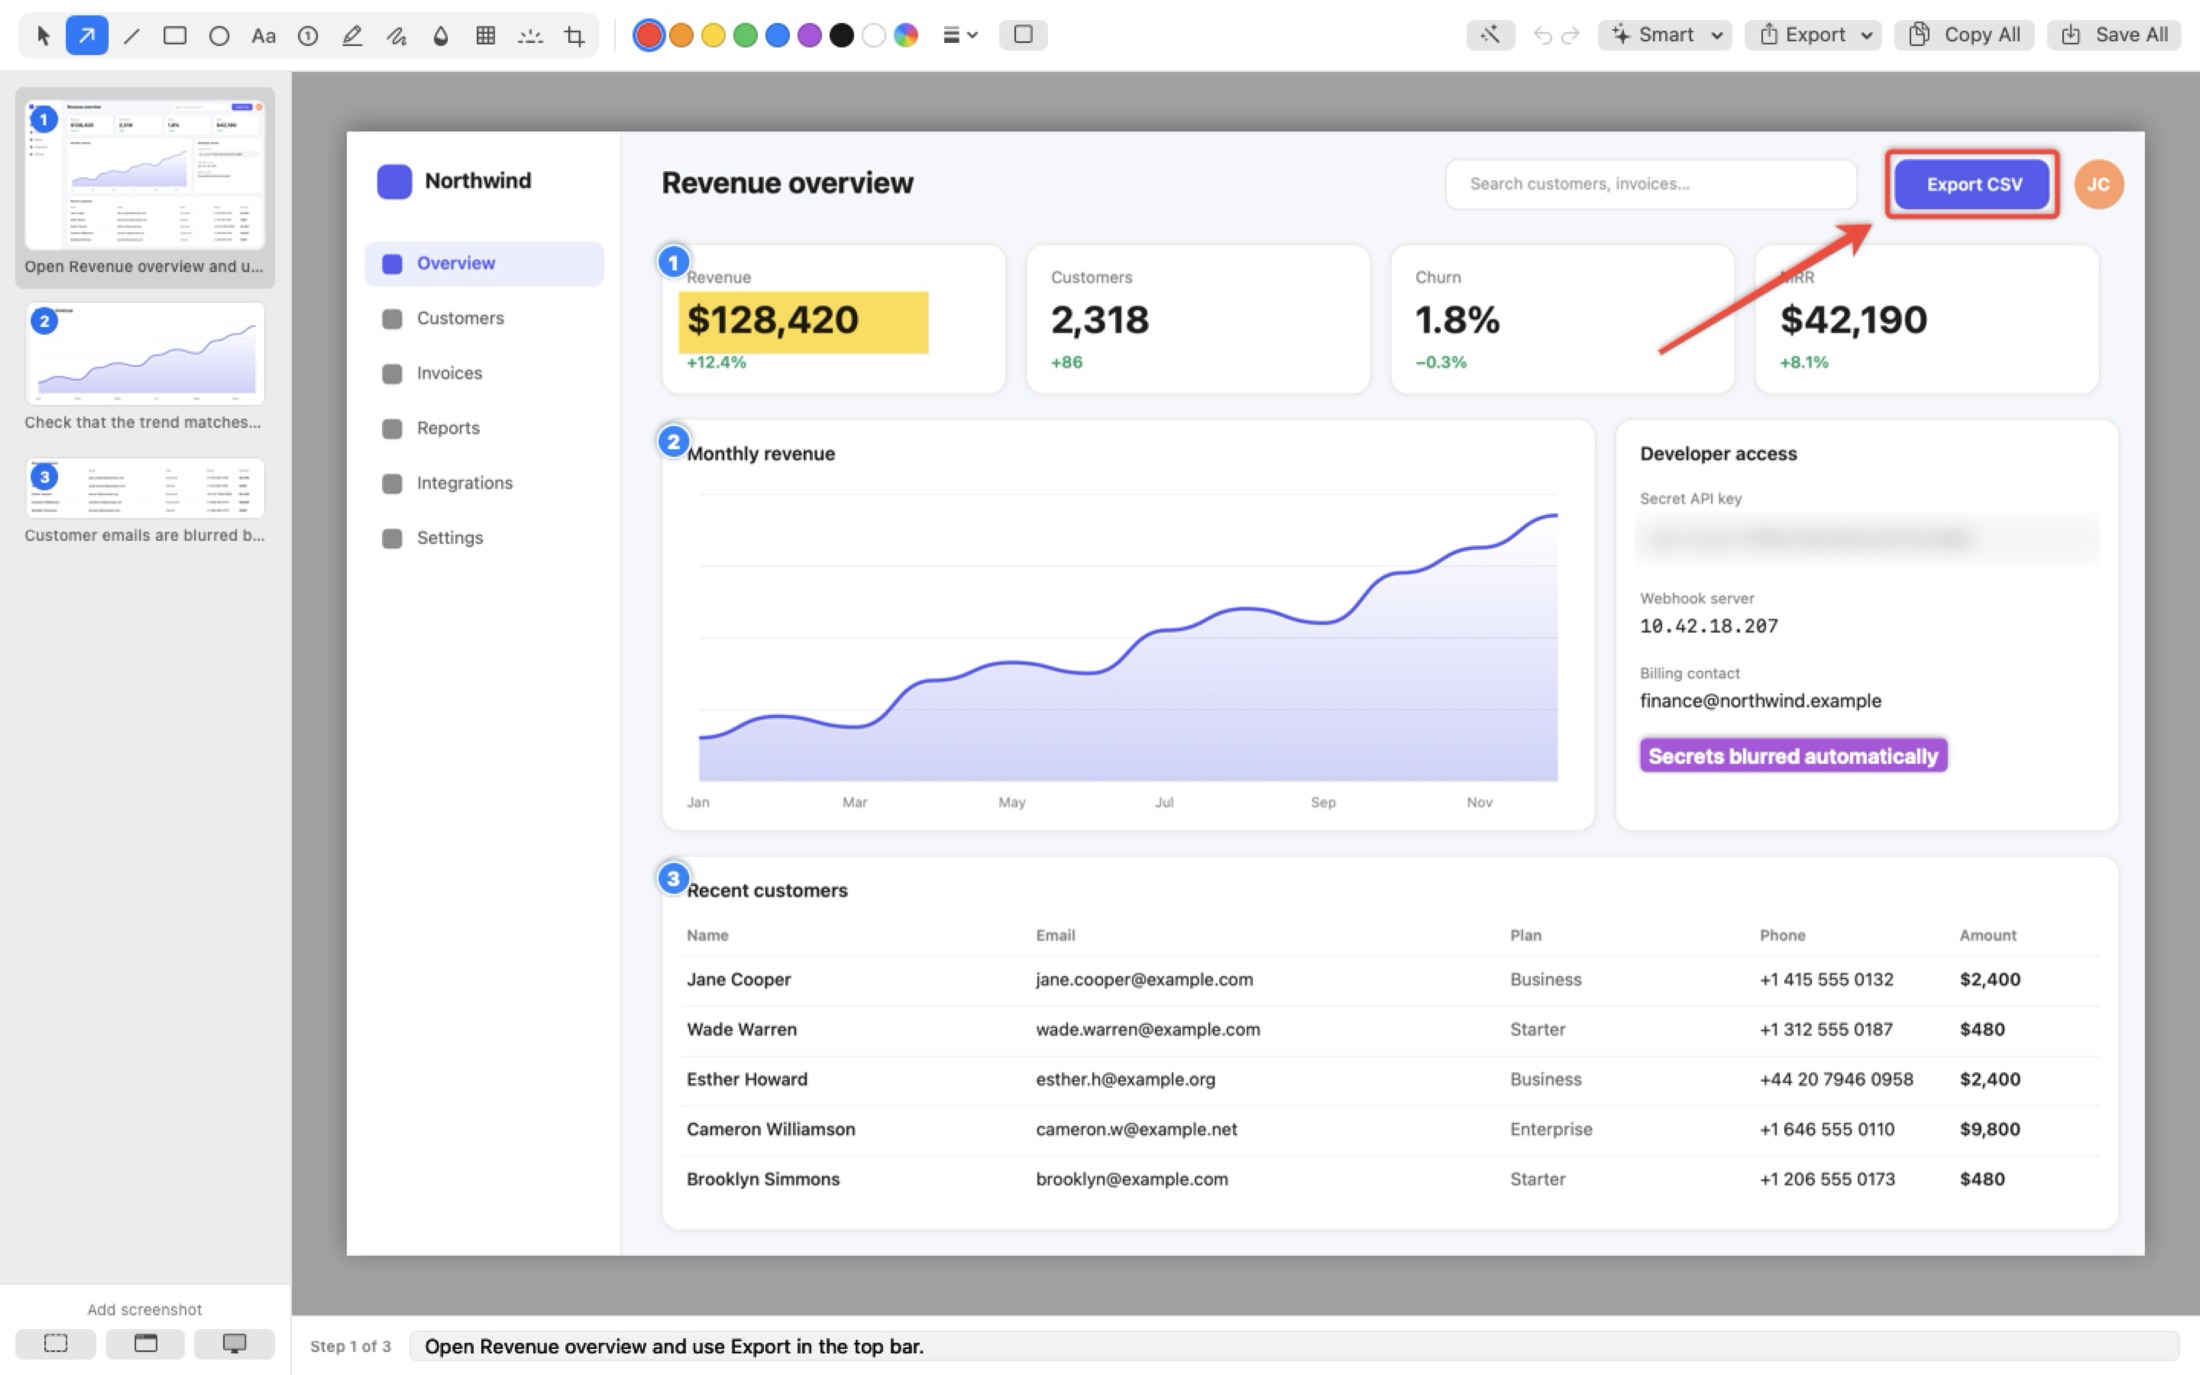Select the straight Line tool

[x=131, y=35]
